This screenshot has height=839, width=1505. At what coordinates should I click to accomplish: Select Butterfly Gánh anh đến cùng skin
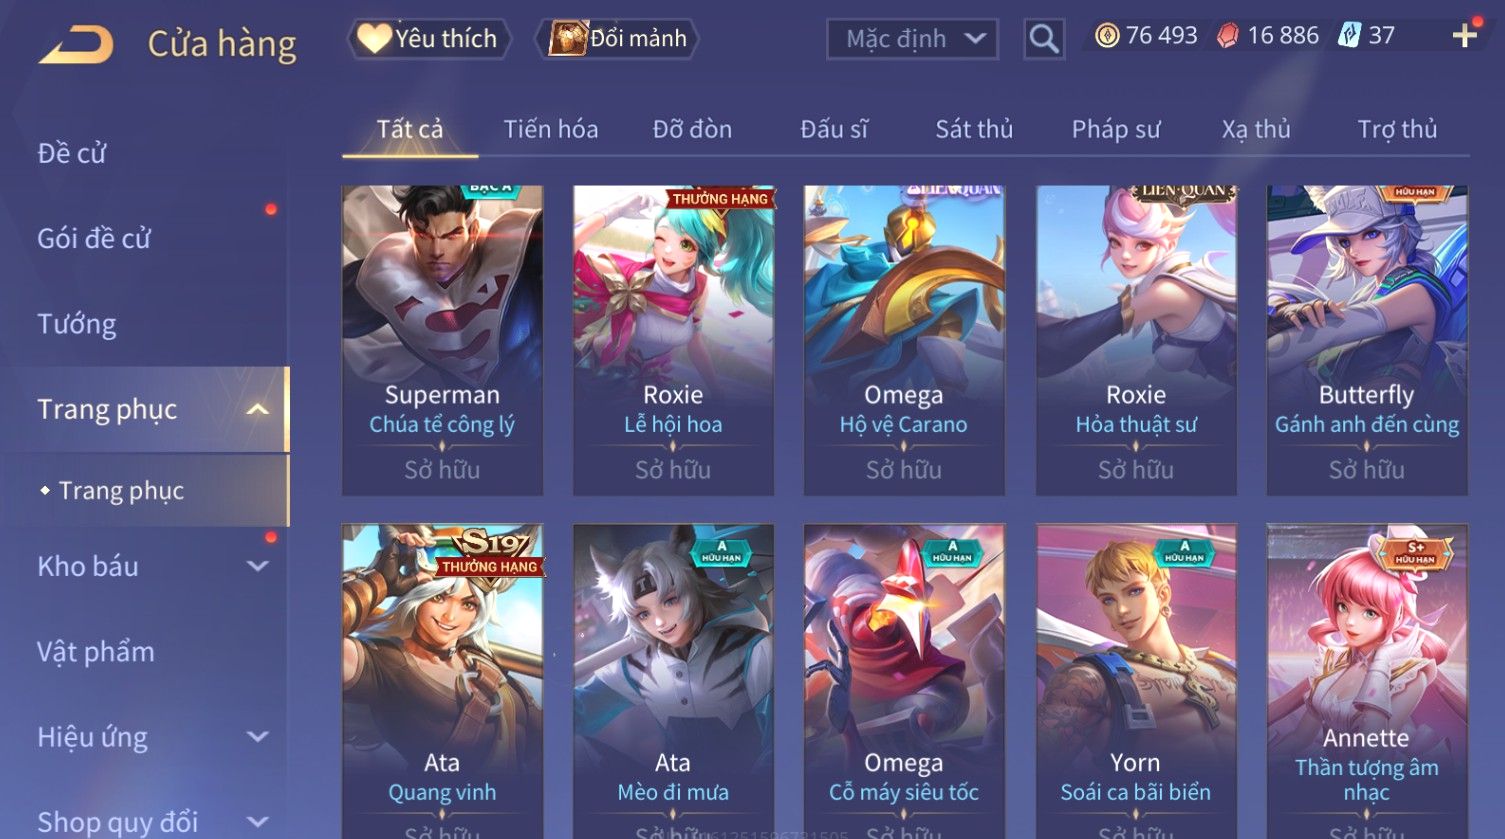[1367, 340]
